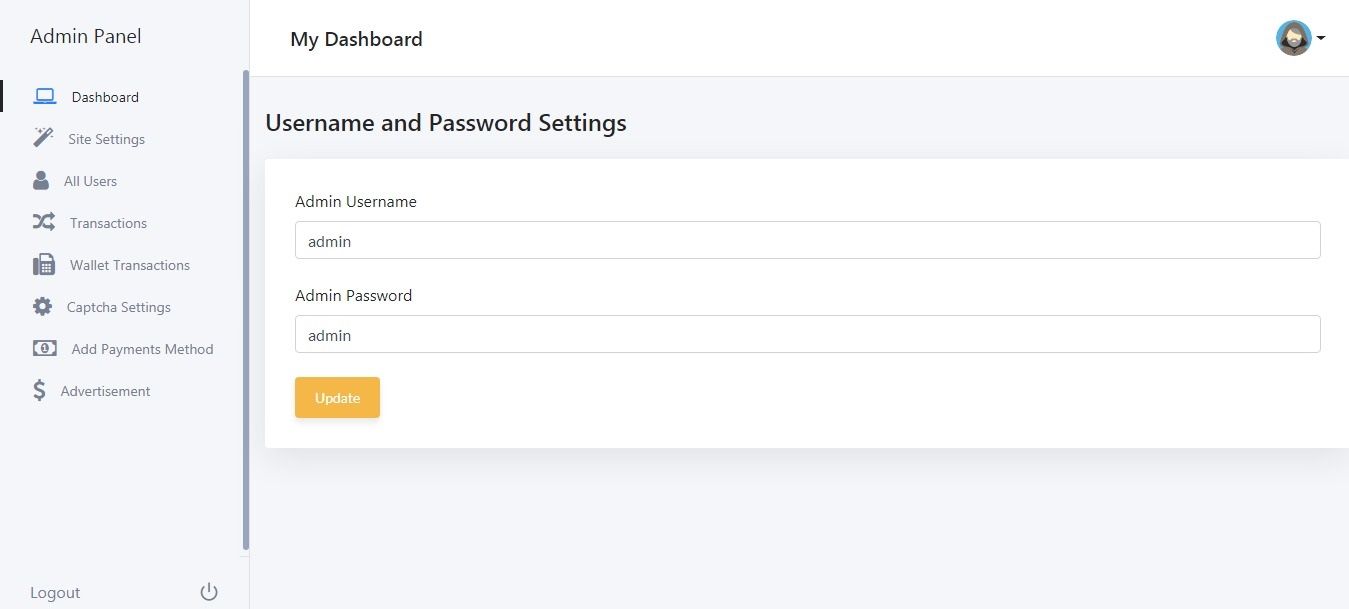Click the Wallet Transactions fax icon
The height and width of the screenshot is (609, 1349).
point(44,265)
